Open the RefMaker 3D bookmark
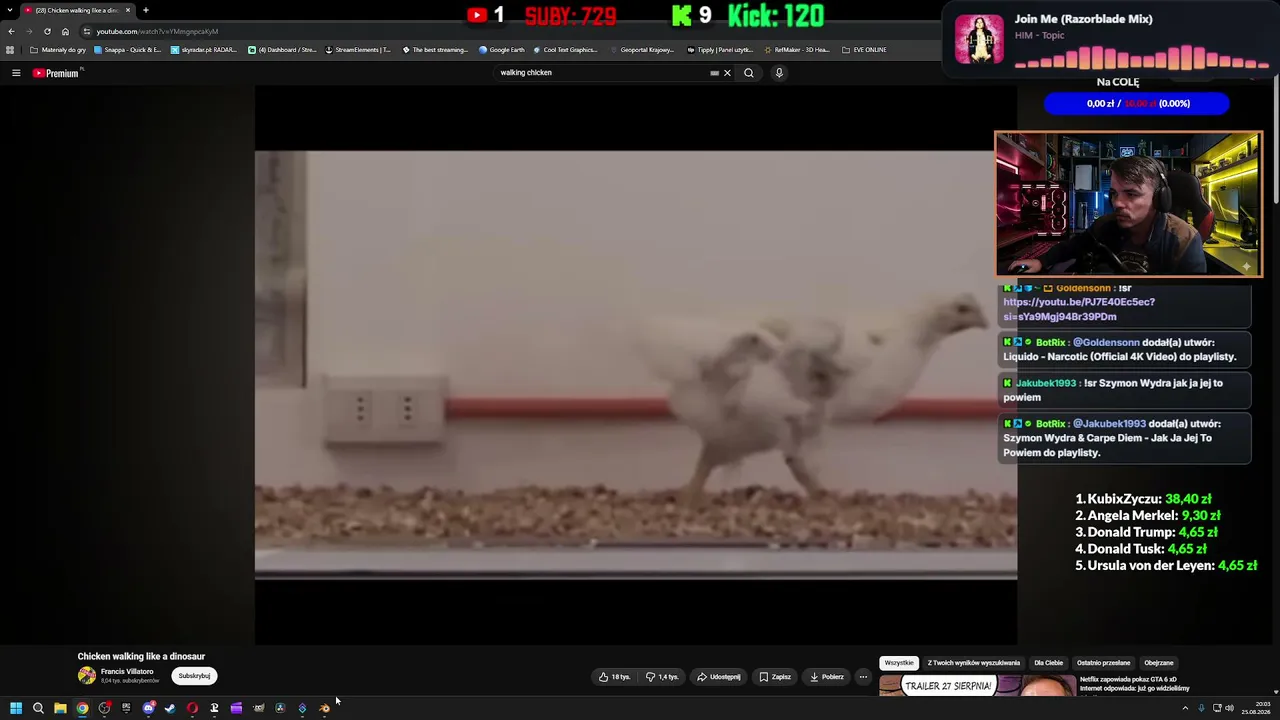 (x=797, y=50)
